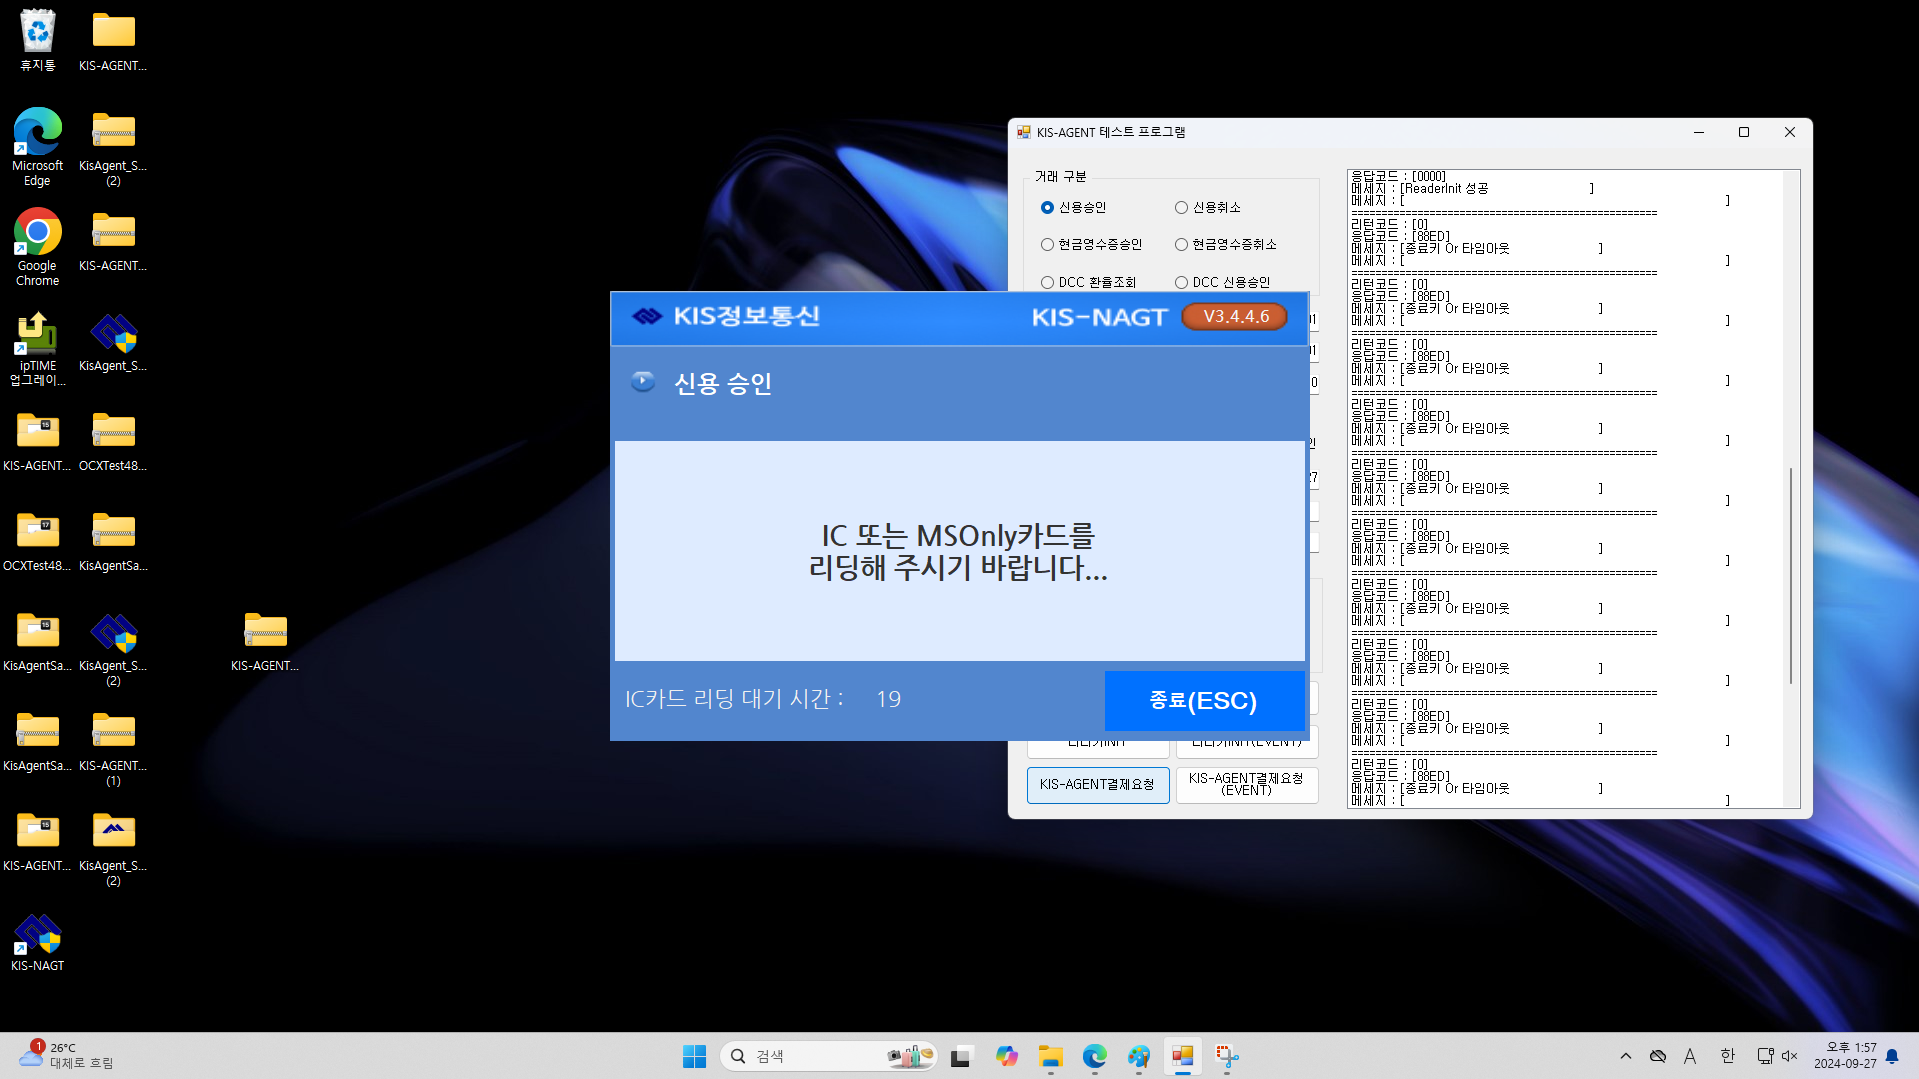The width and height of the screenshot is (1919, 1079).
Task: Click the Windows Start button in taskbar
Action: pyautogui.click(x=694, y=1056)
